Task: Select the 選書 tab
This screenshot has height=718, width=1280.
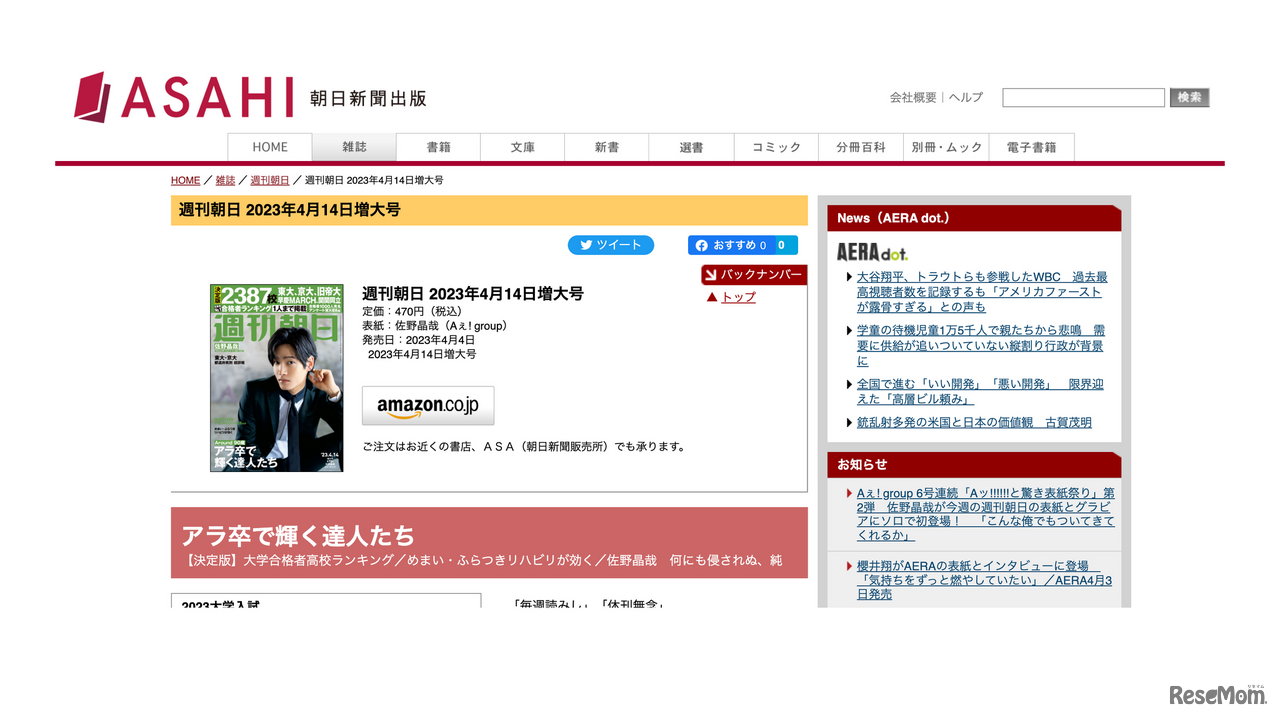Action: point(691,147)
